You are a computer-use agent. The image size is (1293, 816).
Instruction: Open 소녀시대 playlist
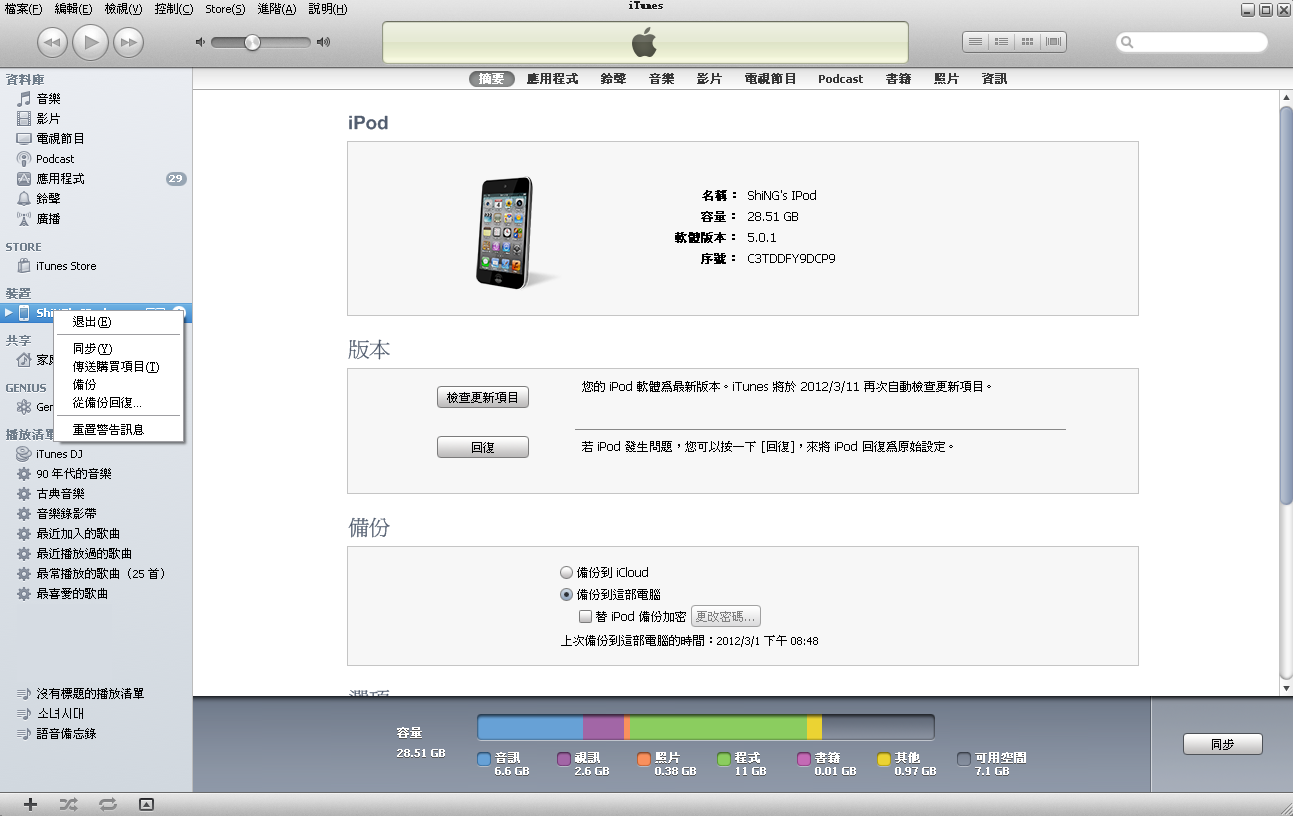[60, 714]
